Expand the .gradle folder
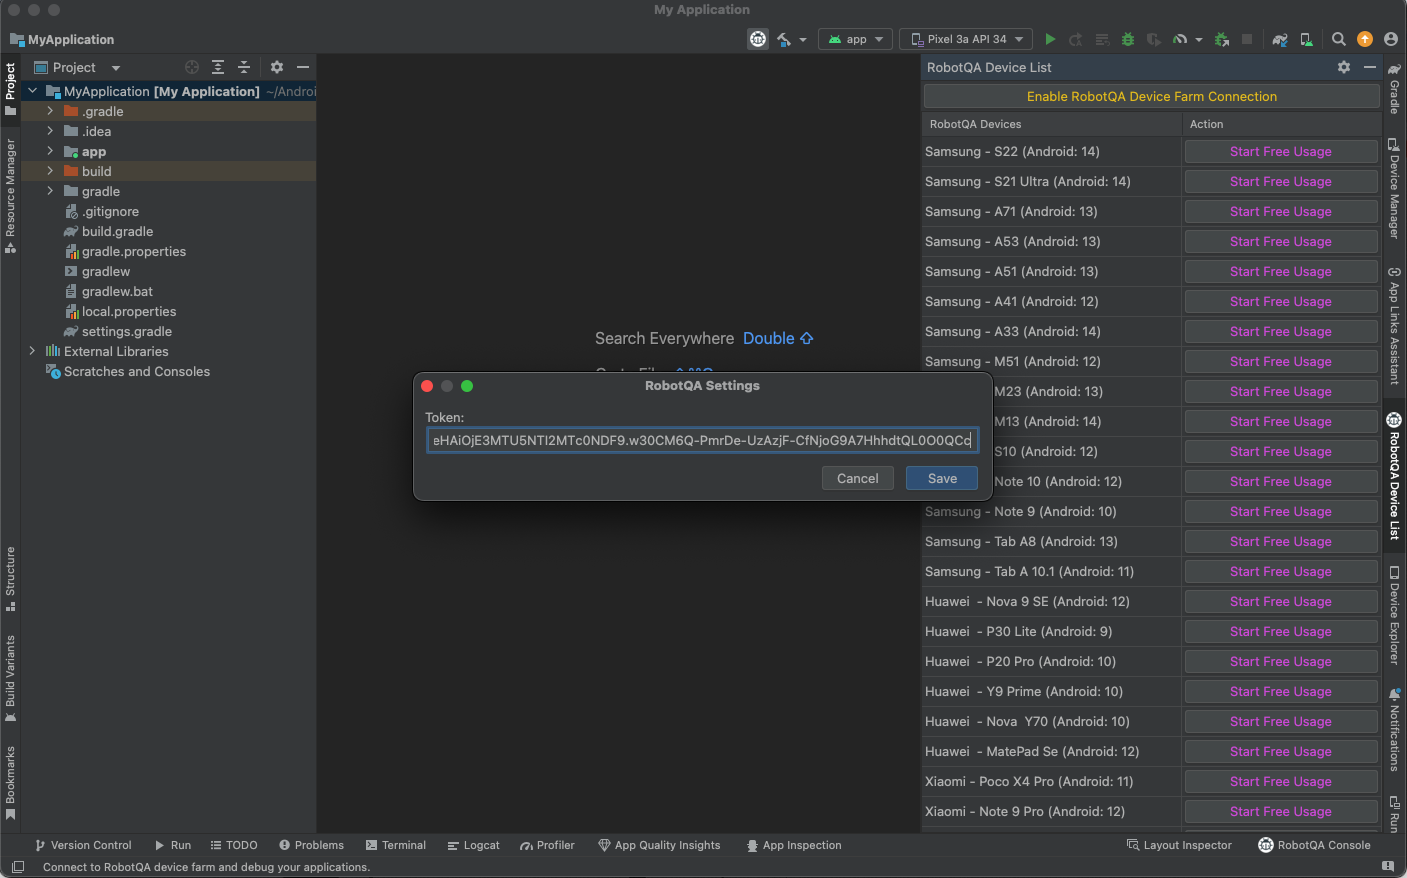 (x=50, y=111)
